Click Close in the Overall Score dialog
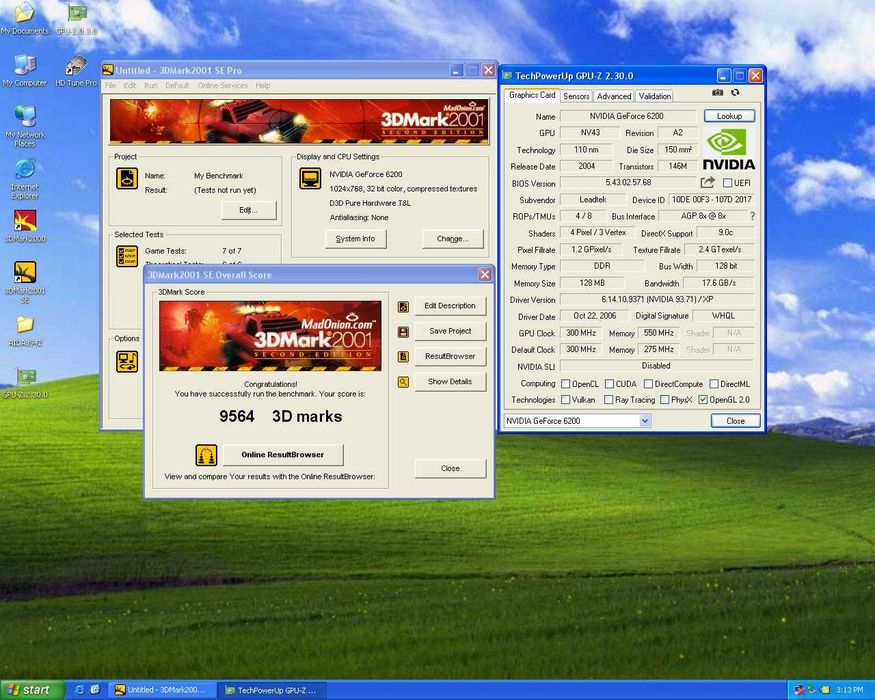Screen dimensions: 875x700 point(450,468)
